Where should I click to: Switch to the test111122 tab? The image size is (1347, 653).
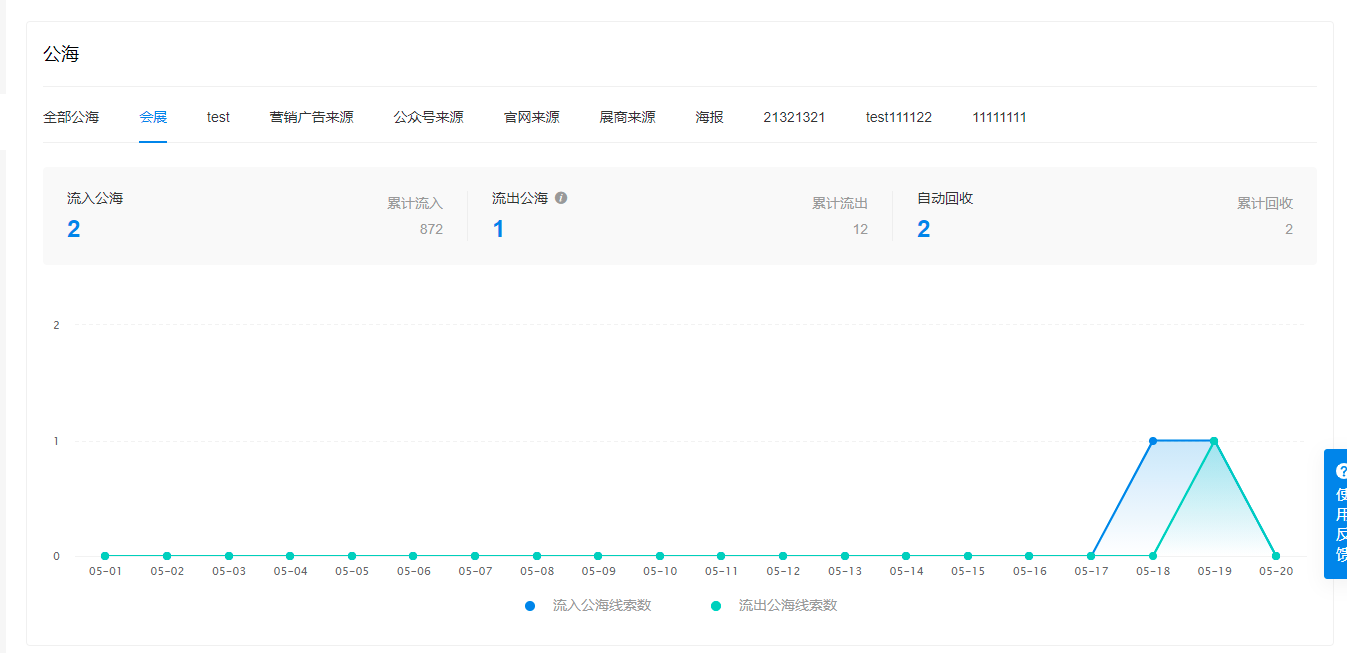tap(898, 117)
